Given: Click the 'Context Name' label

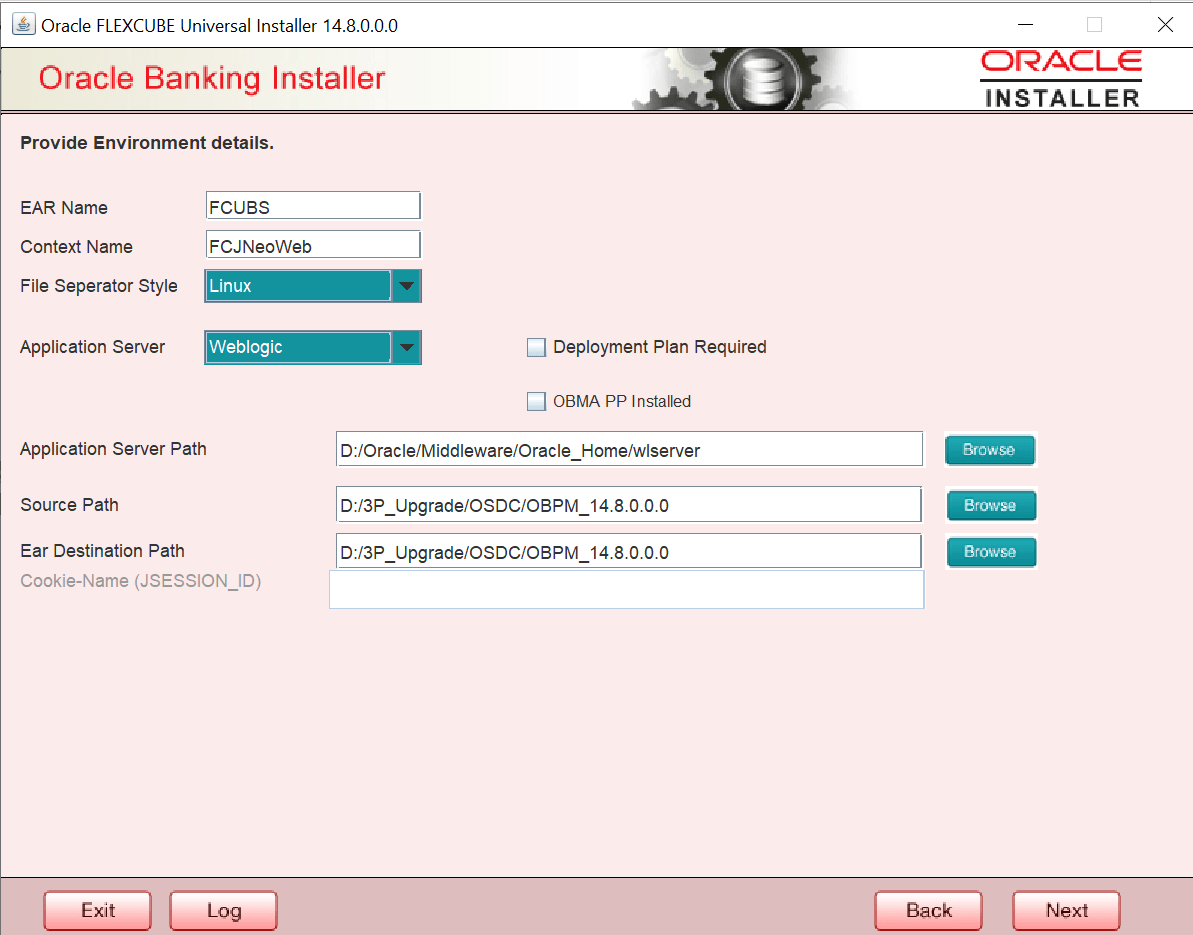Looking at the screenshot, I should [x=76, y=246].
